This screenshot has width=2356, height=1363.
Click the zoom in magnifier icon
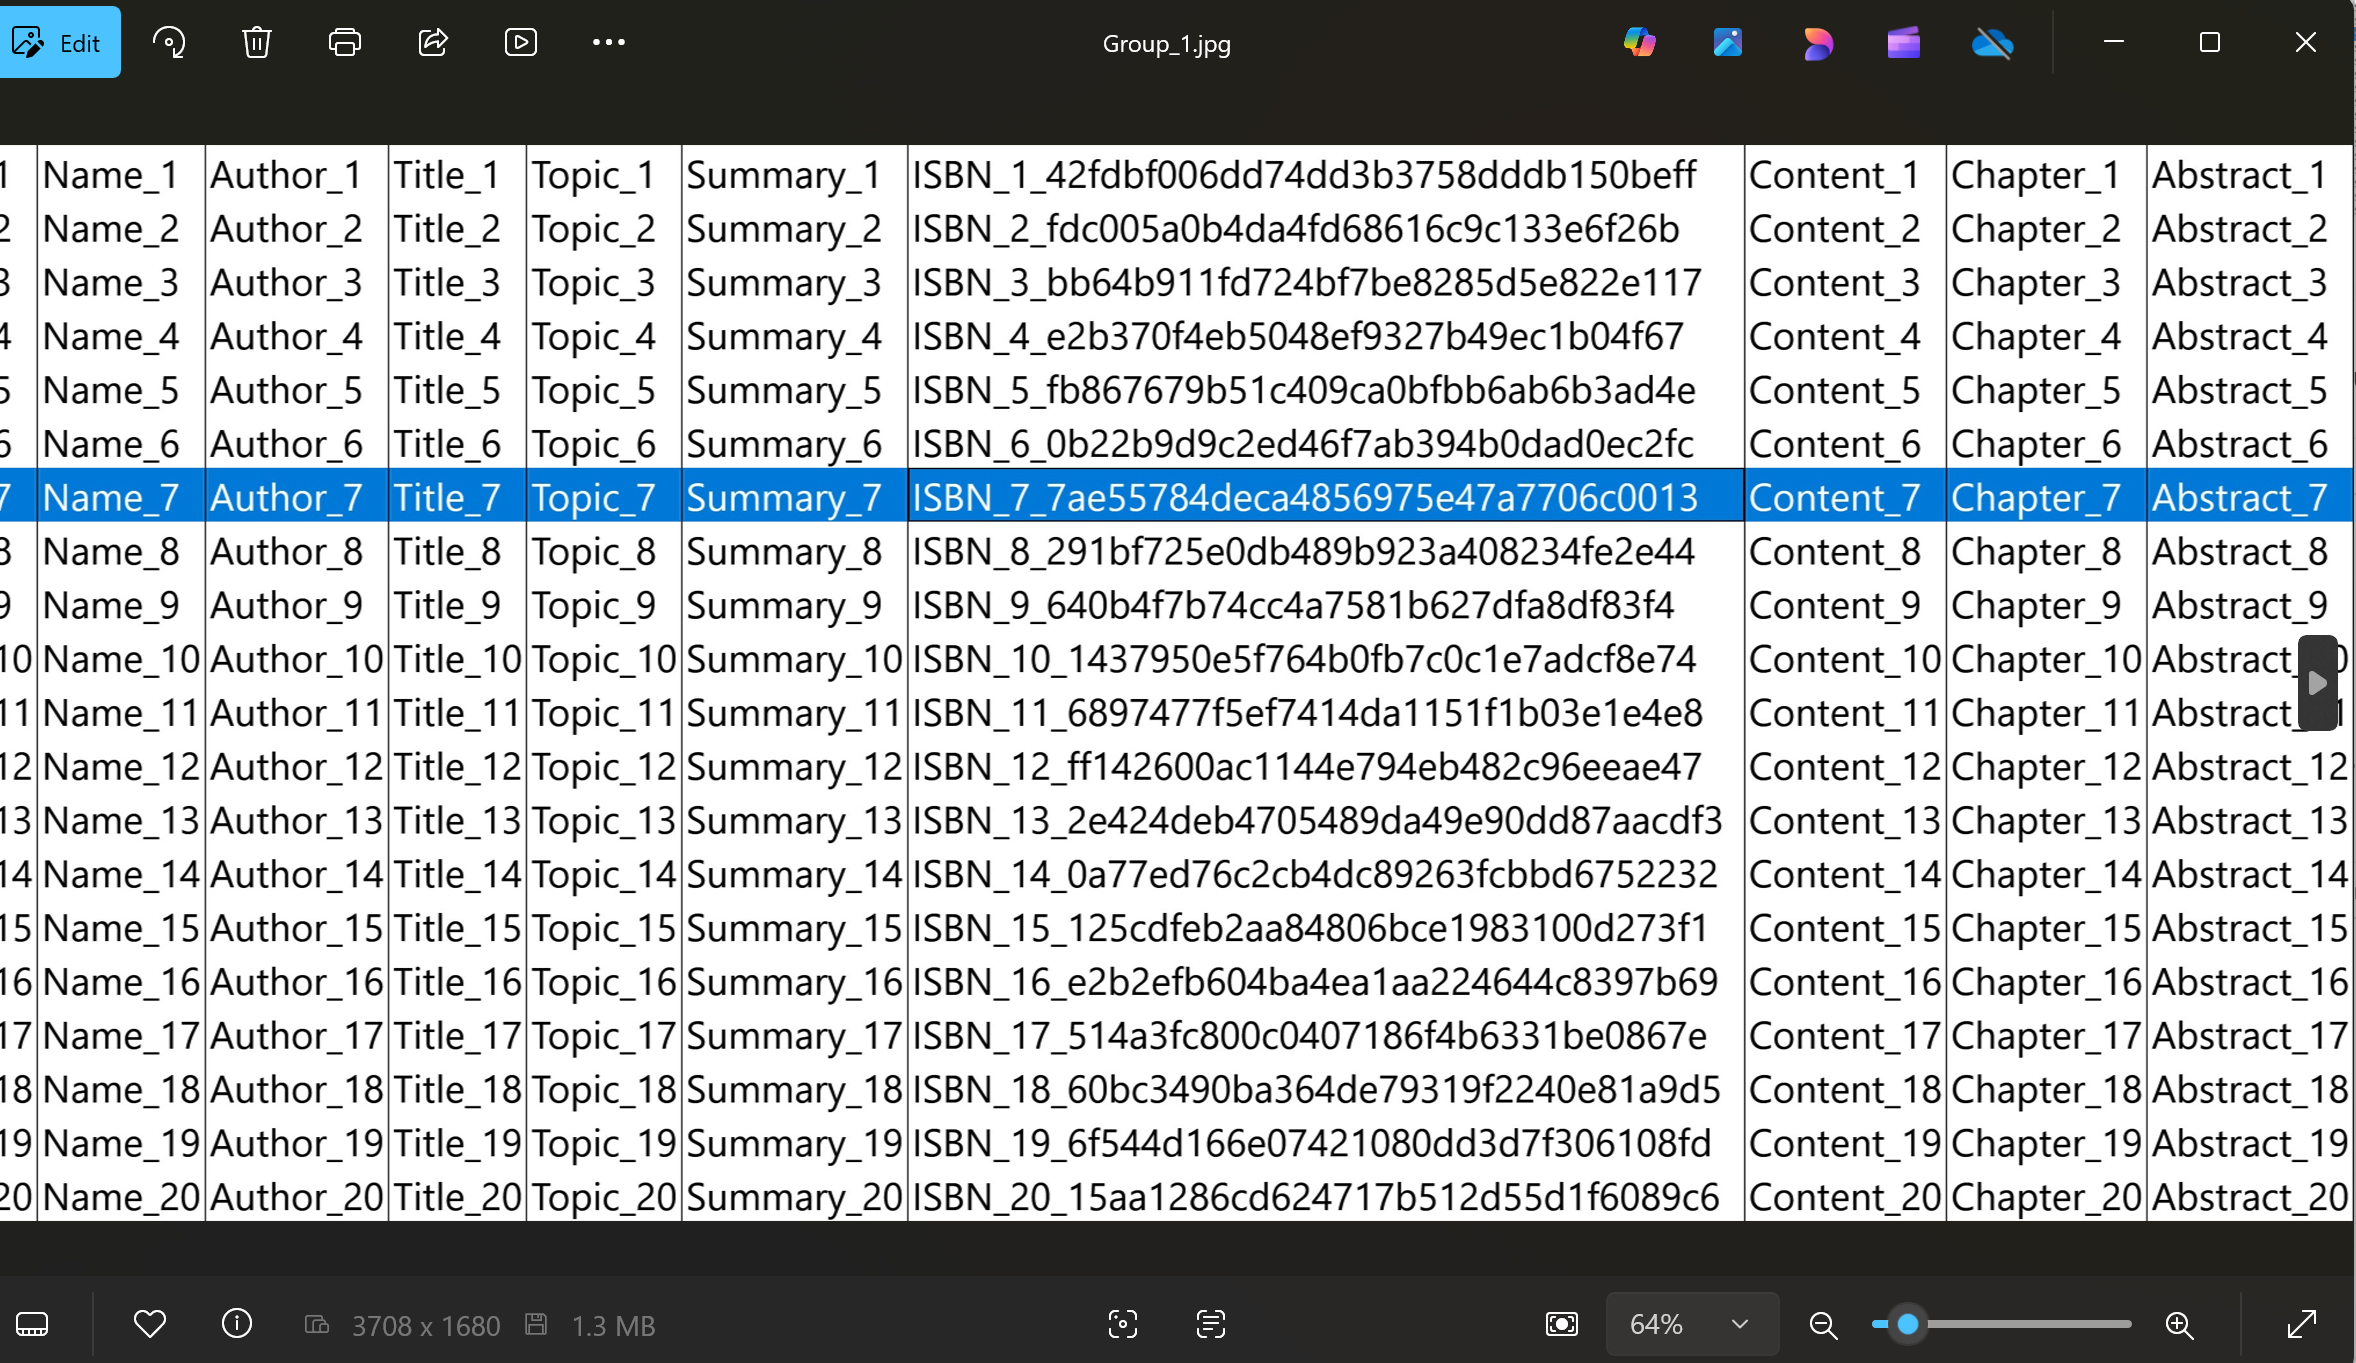click(x=2179, y=1326)
